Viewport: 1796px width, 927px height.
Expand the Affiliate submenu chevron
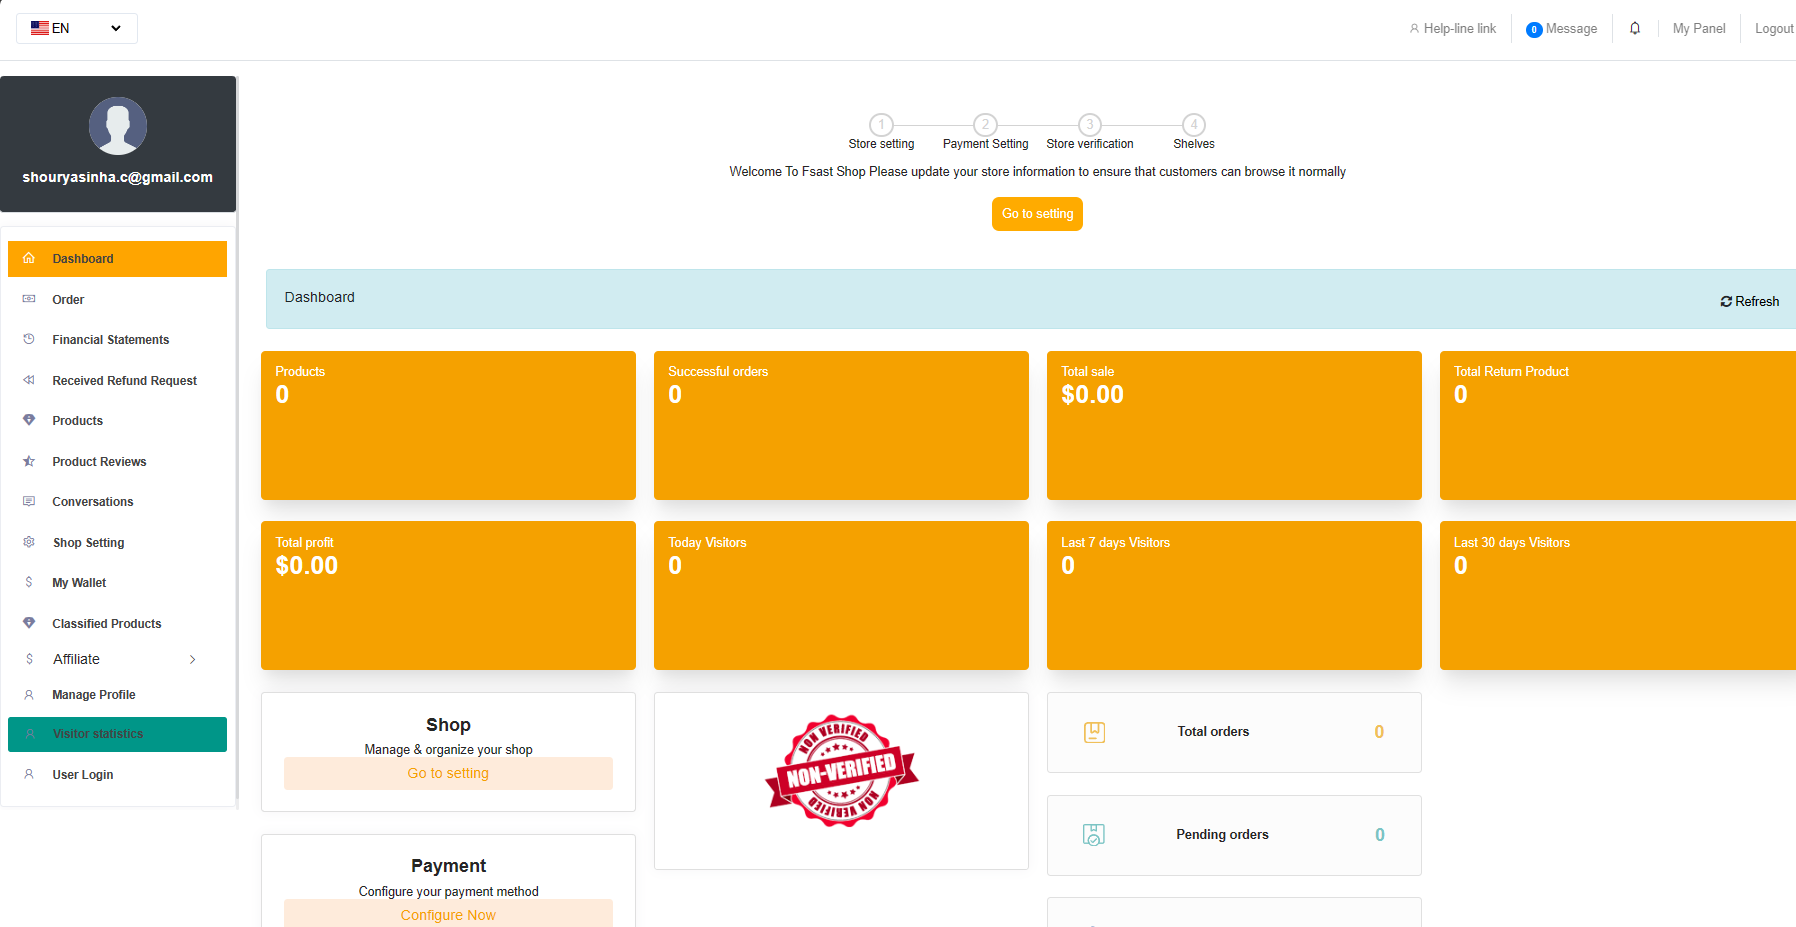[193, 659]
